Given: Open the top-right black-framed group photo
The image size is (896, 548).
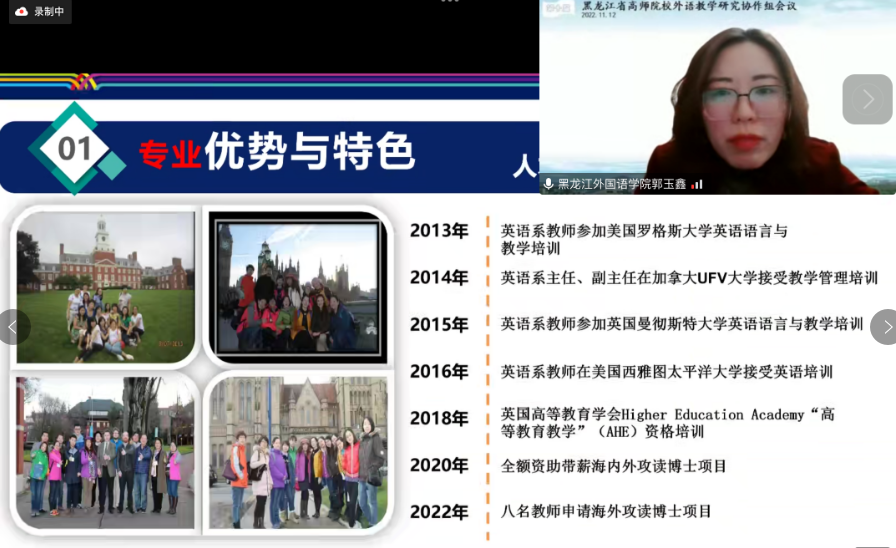Looking at the screenshot, I should (296, 287).
